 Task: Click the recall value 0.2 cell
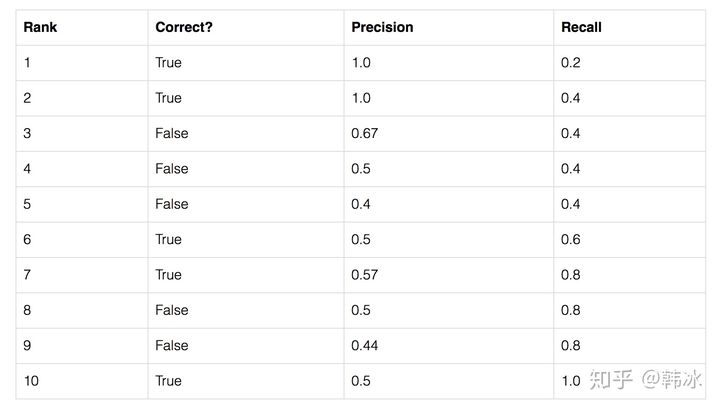(571, 62)
